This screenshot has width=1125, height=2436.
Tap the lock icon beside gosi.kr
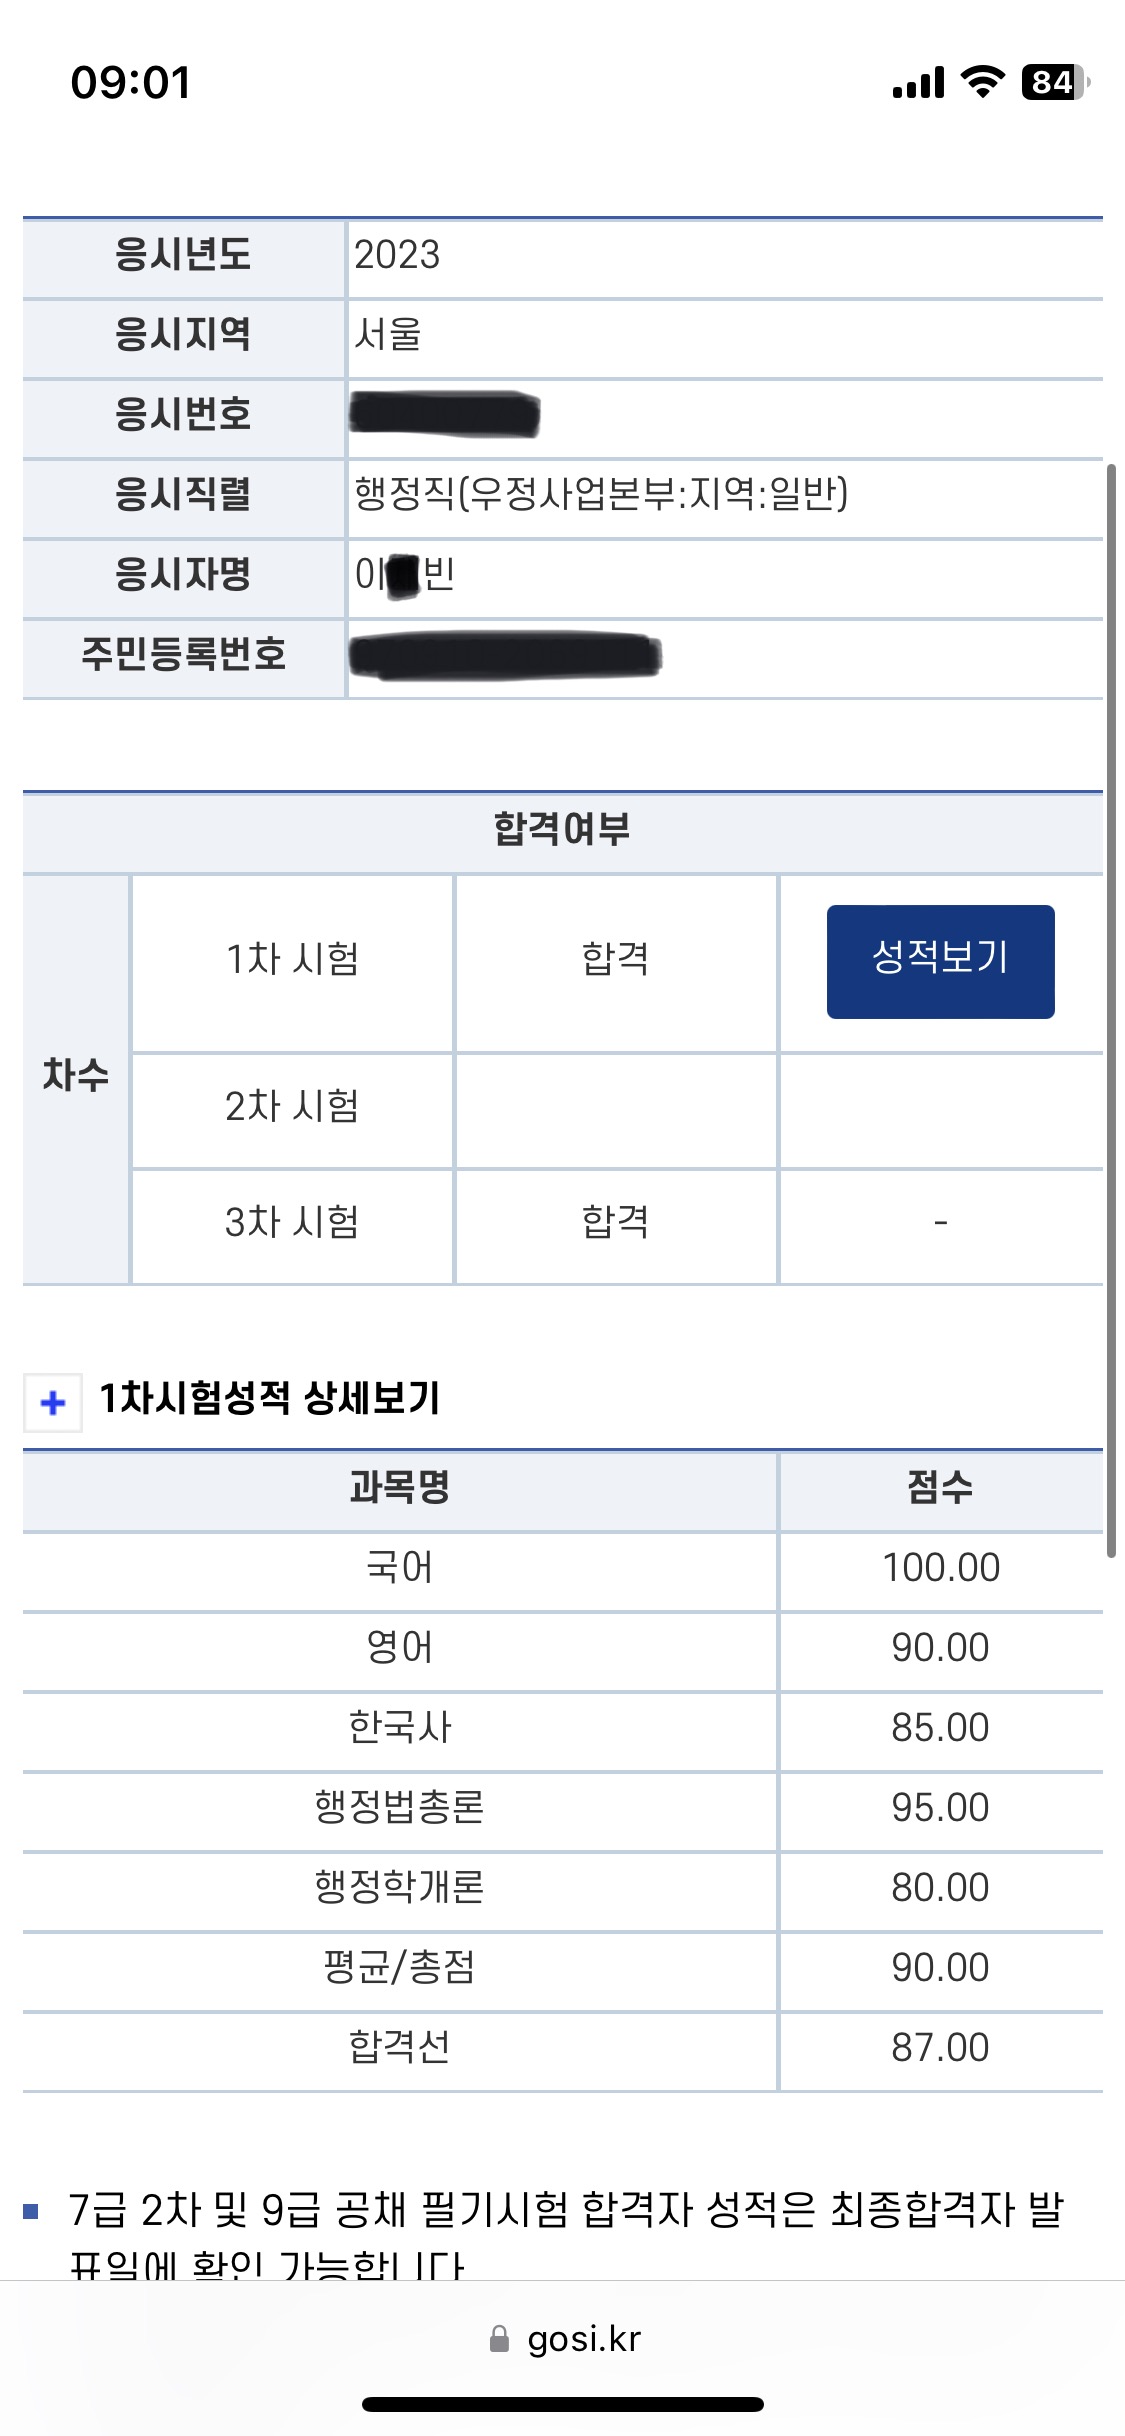coord(499,2339)
